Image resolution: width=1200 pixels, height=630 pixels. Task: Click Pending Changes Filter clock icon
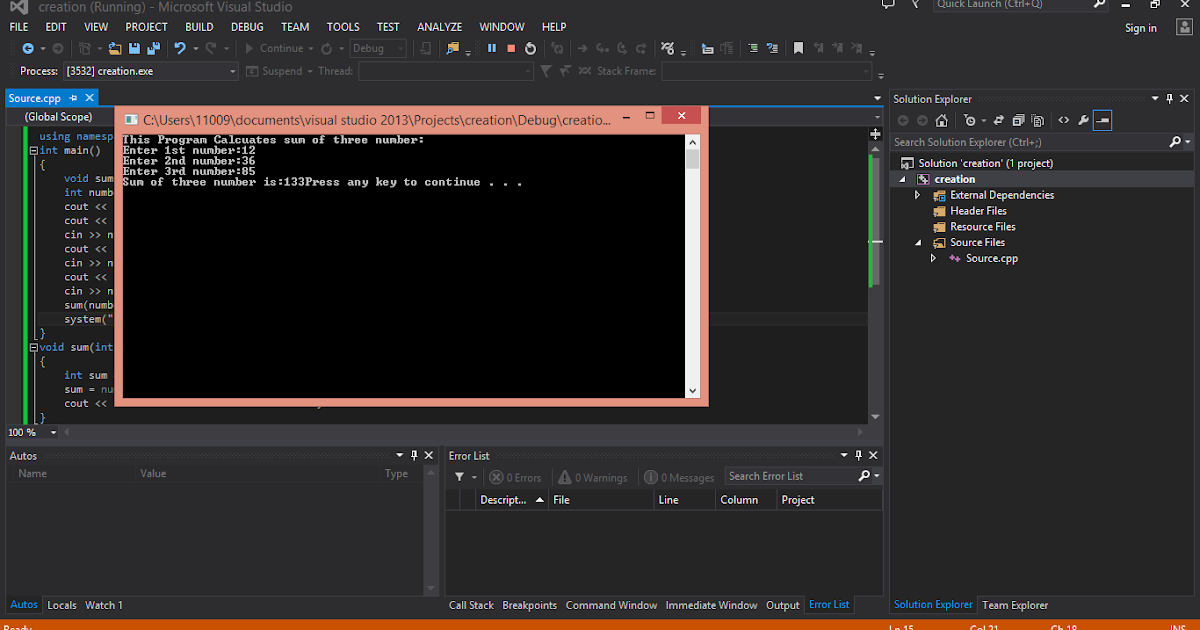coord(968,120)
